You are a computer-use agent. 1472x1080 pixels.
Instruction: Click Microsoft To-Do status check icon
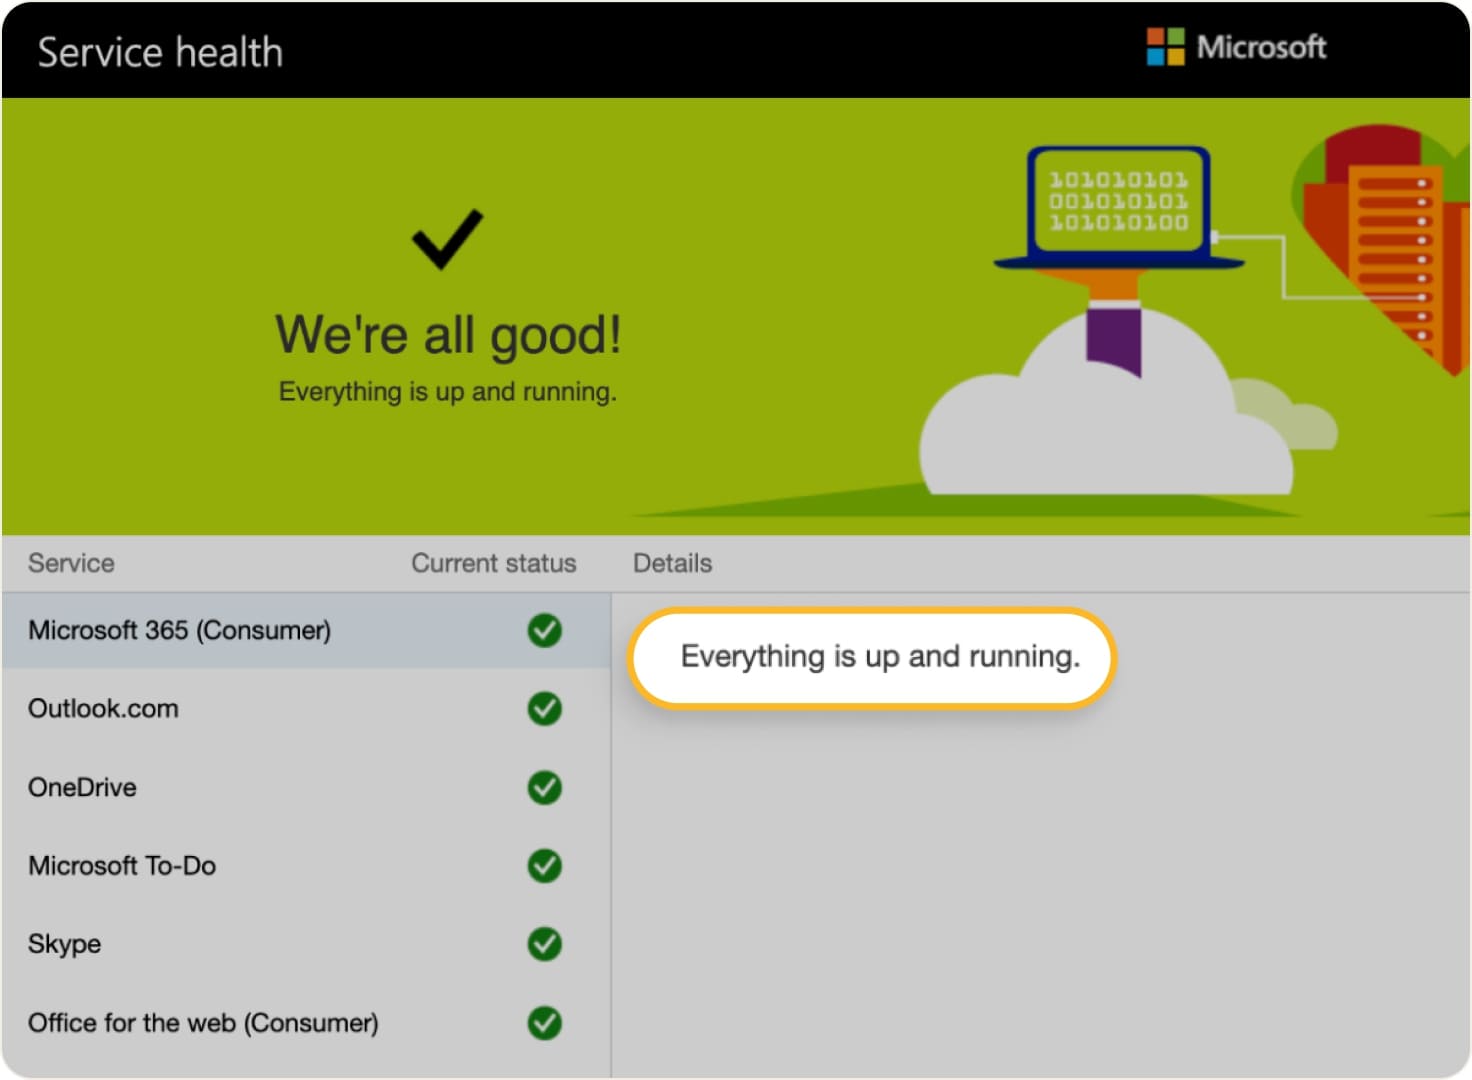pos(544,866)
